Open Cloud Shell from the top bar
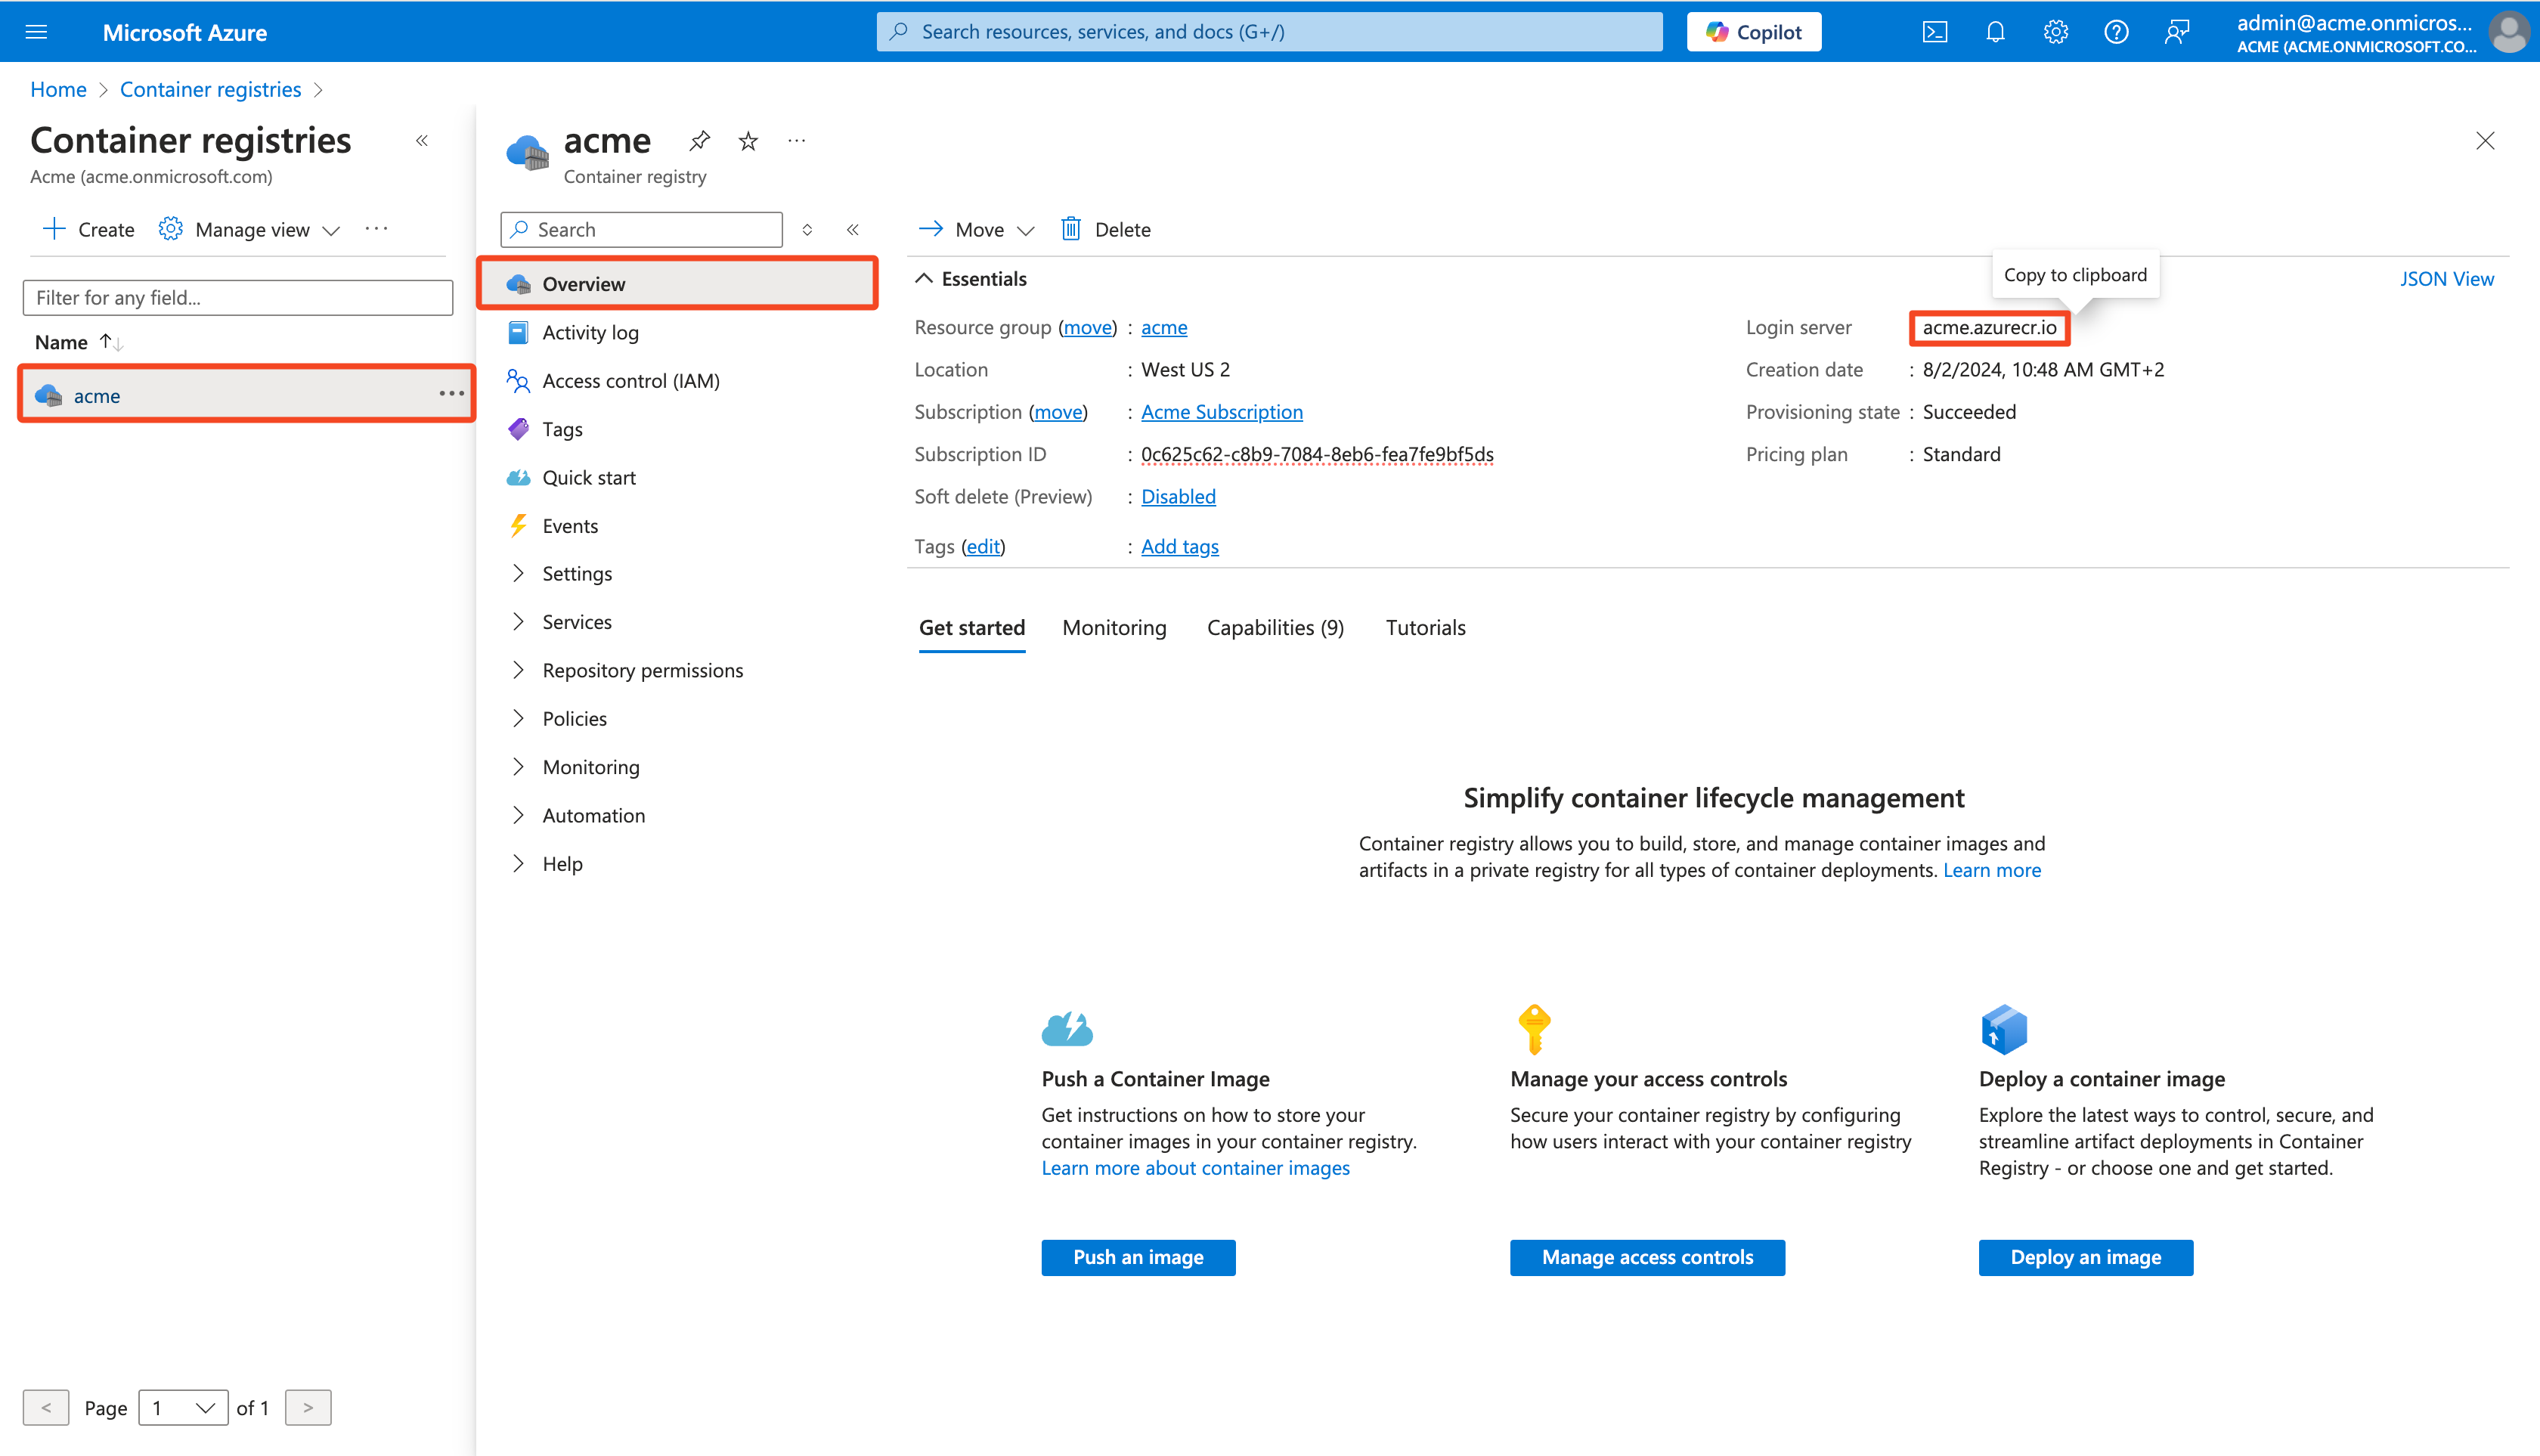The image size is (2540, 1456). (x=1934, y=32)
